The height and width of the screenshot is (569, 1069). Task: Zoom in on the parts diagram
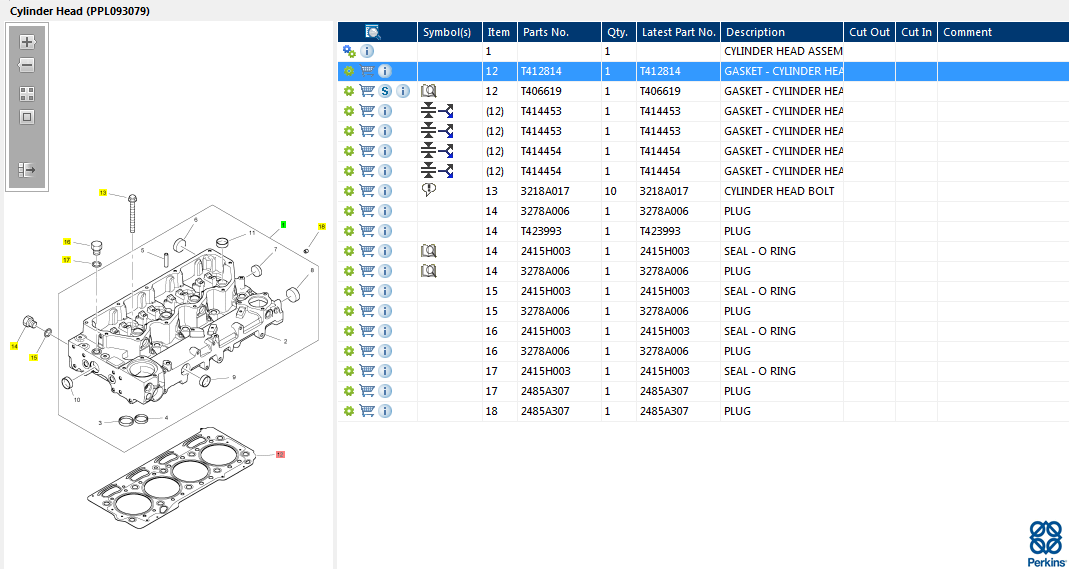[x=27, y=42]
